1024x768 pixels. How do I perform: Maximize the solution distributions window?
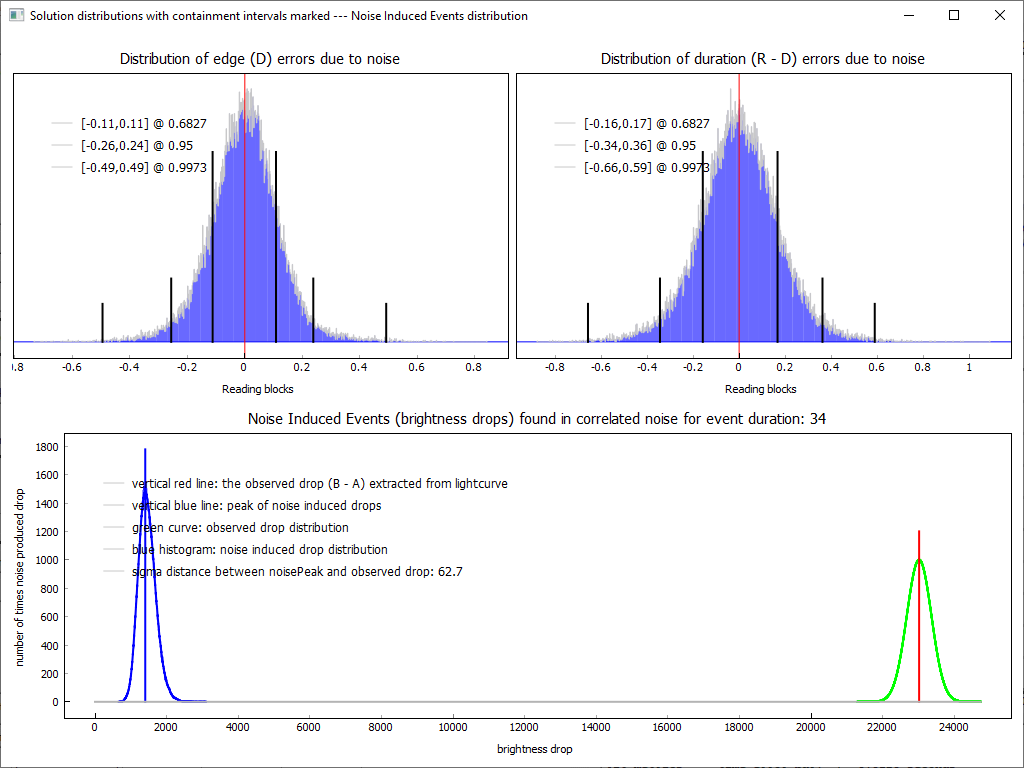click(x=953, y=16)
